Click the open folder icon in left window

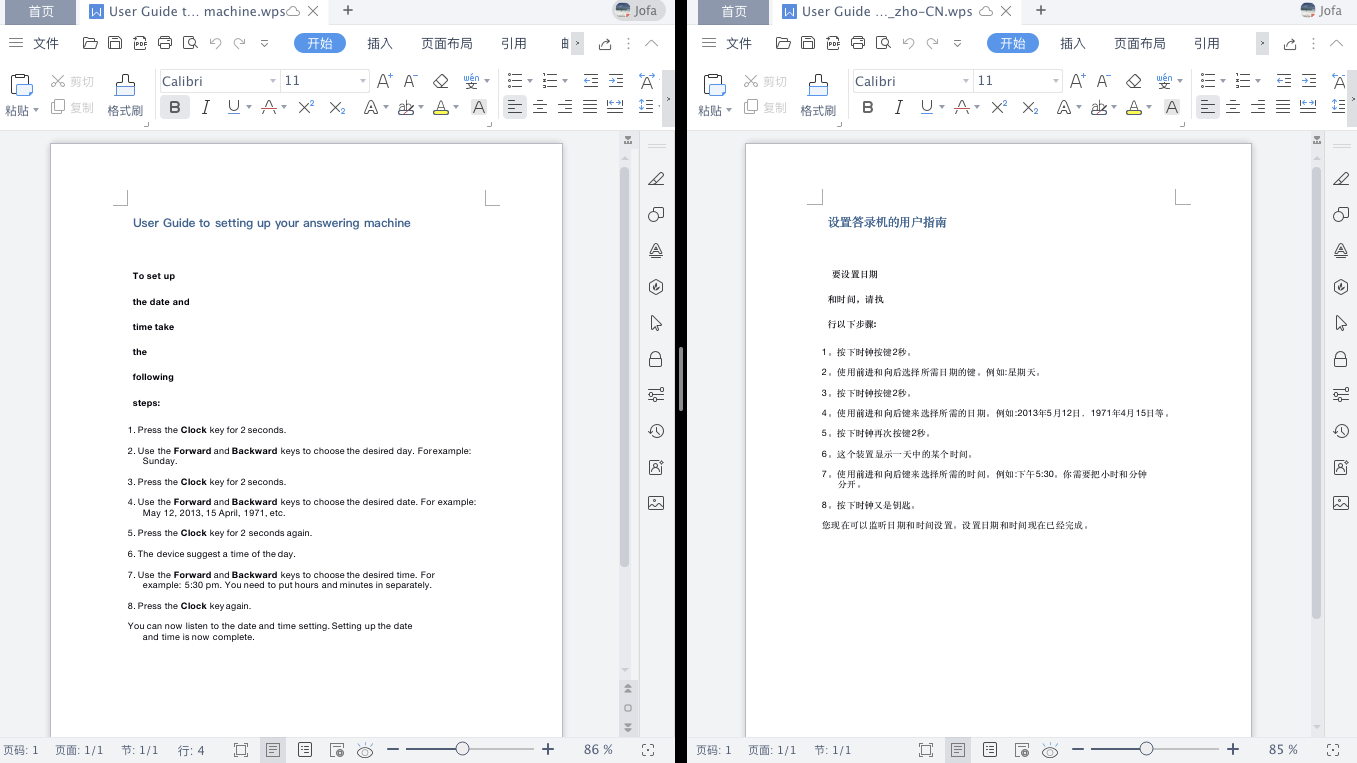[x=90, y=43]
